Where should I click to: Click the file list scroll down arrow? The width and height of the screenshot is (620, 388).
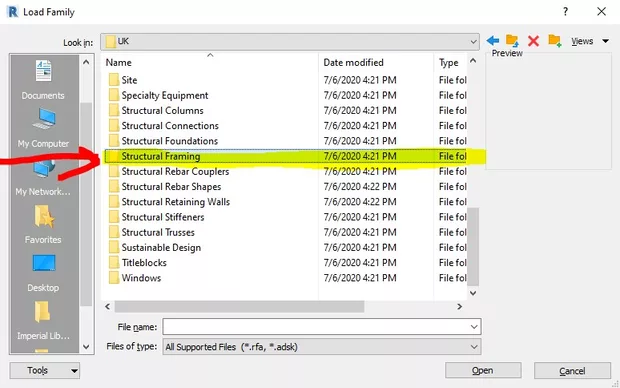click(473, 293)
